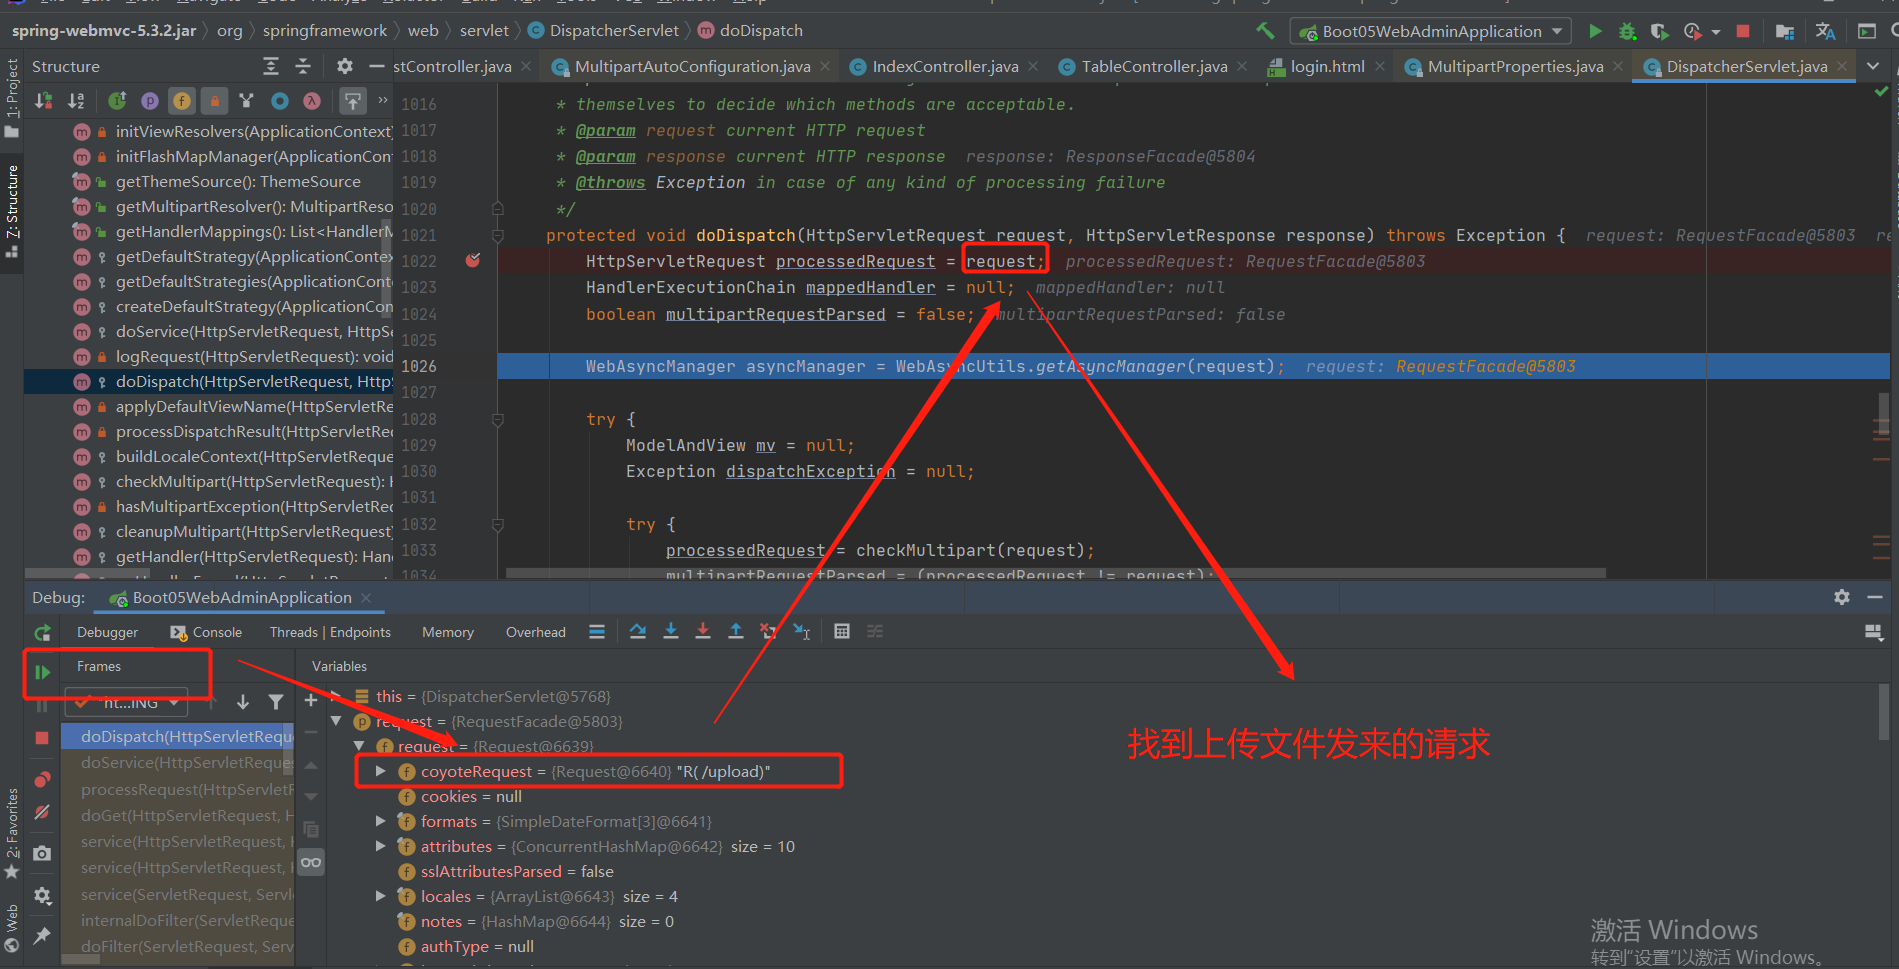Toggle Show Inherited in Structure toolbar
The image size is (1899, 969).
pyautogui.click(x=117, y=100)
